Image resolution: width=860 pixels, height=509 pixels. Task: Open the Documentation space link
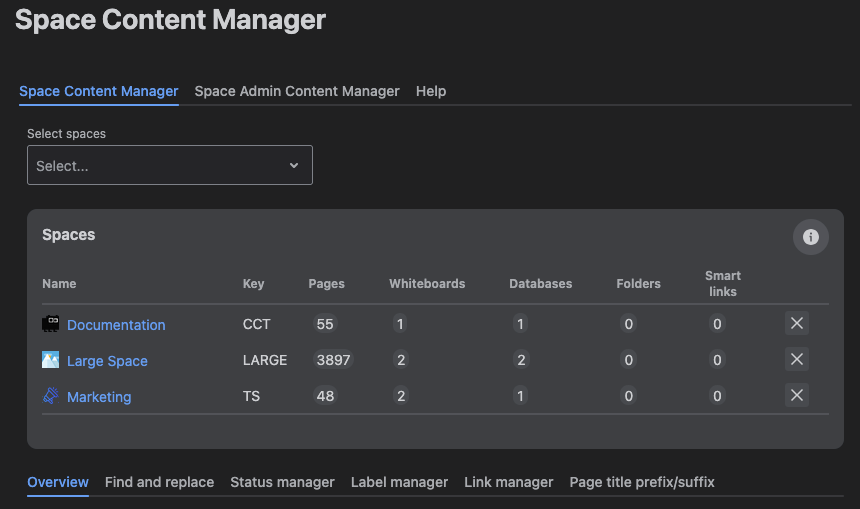point(116,325)
